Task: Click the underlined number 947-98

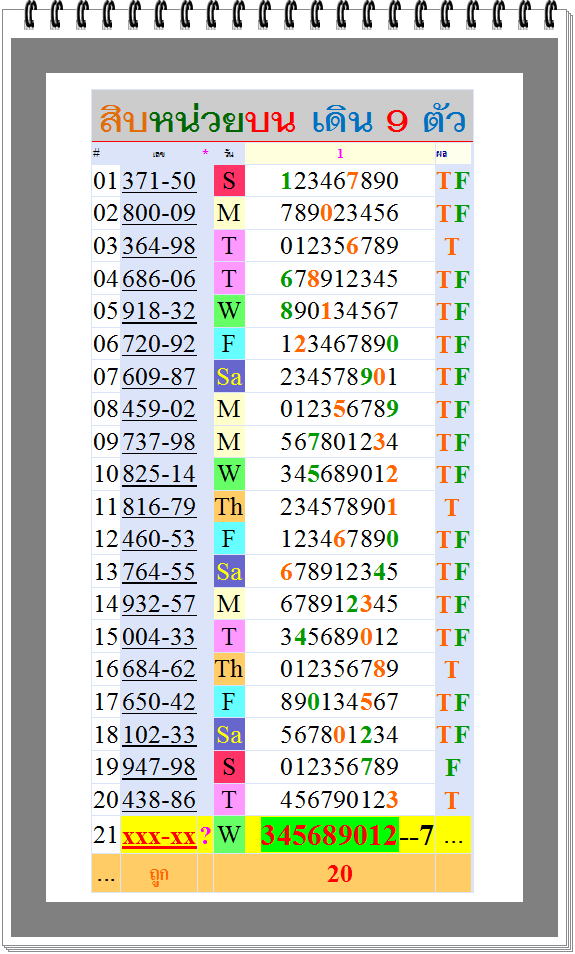Action: pos(159,767)
